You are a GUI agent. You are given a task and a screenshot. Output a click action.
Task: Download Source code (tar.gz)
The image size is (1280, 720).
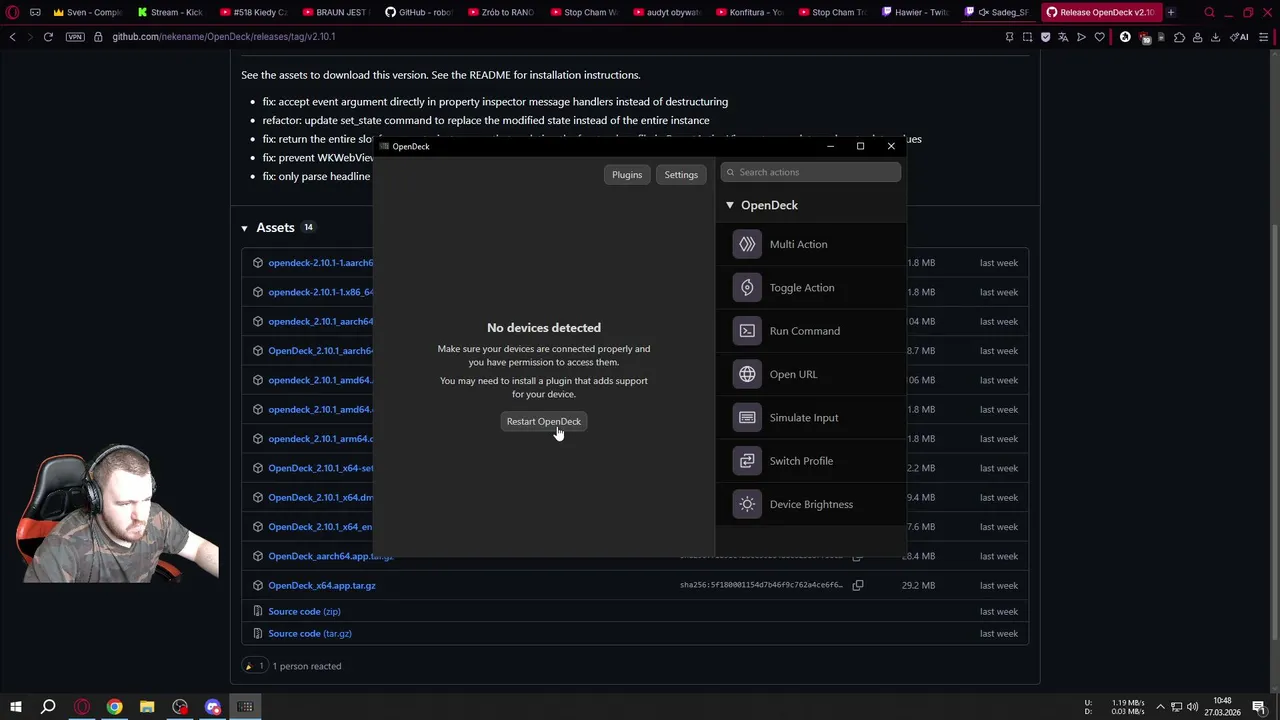(310, 633)
